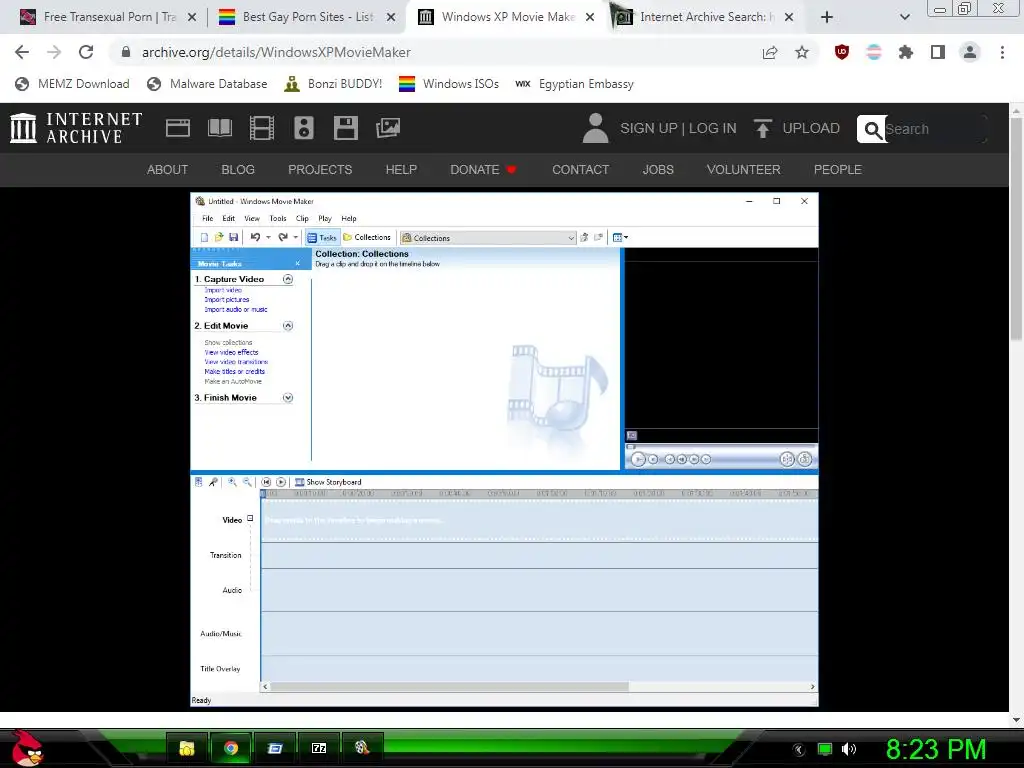Click the Archive web icon
Screen dimensions: 1024x768
[x=178, y=128]
